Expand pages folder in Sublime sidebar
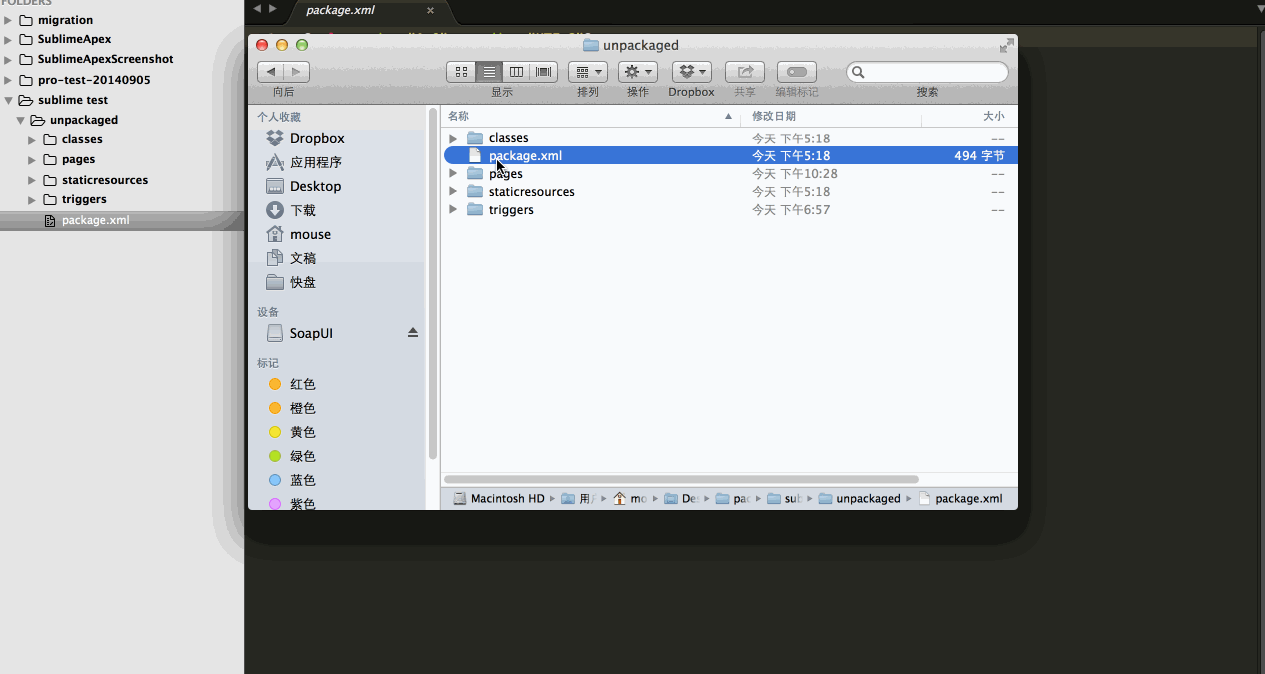 coord(32,160)
